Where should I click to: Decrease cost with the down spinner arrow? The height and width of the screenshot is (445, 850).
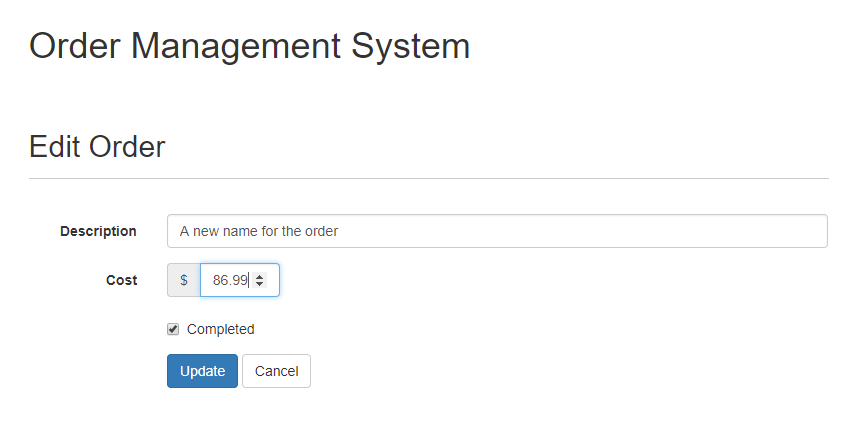pyautogui.click(x=260, y=285)
